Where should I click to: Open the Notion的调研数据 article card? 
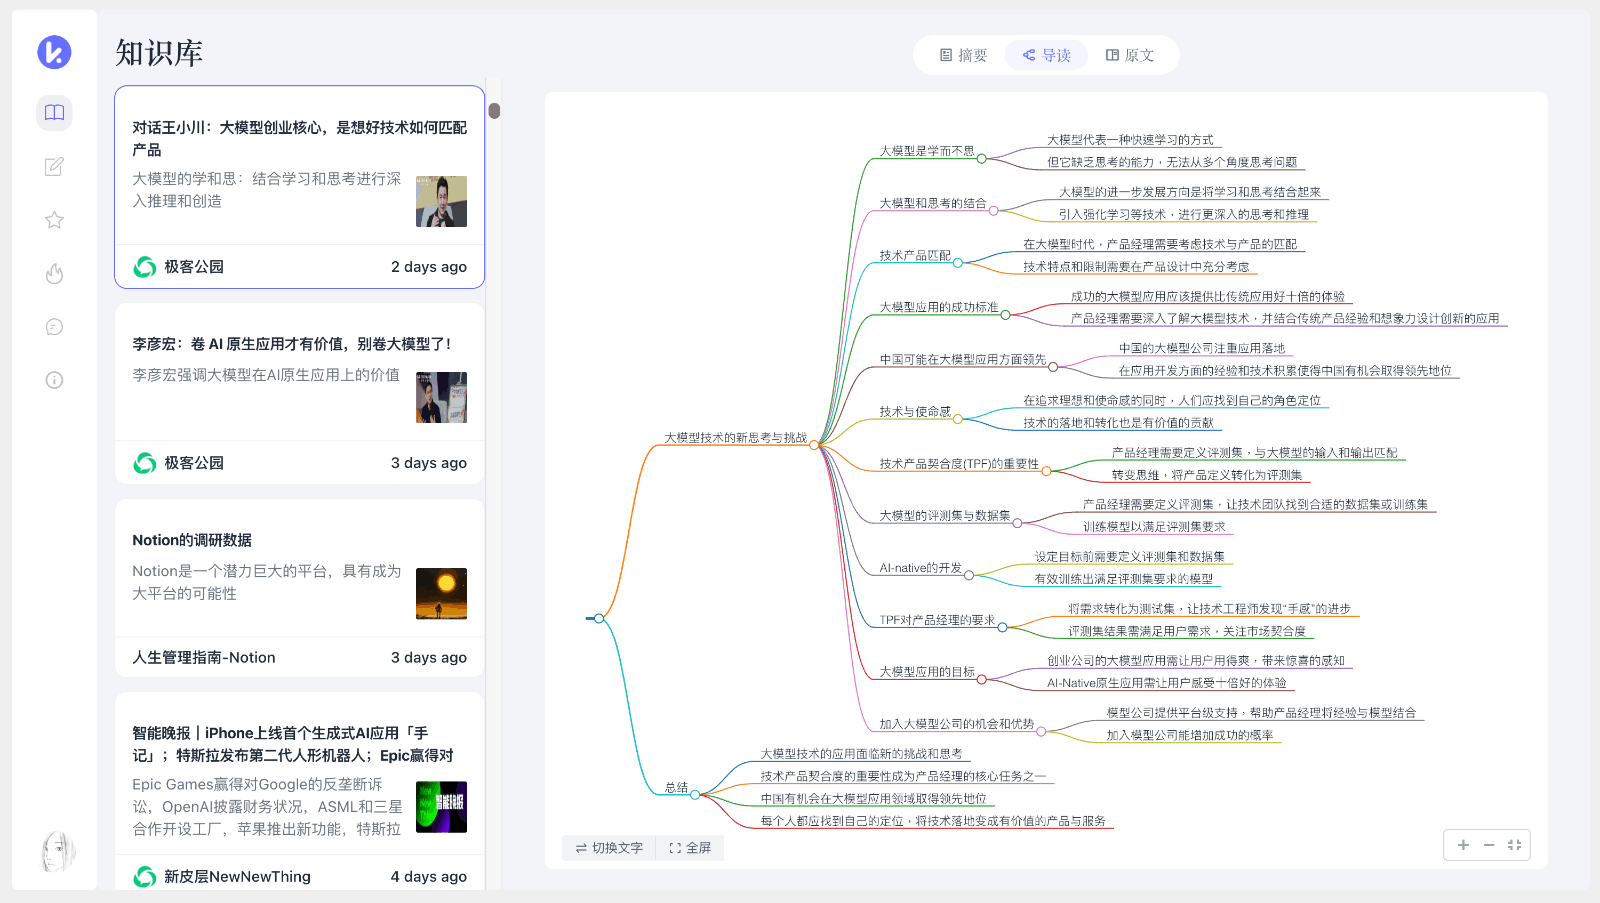coord(299,567)
